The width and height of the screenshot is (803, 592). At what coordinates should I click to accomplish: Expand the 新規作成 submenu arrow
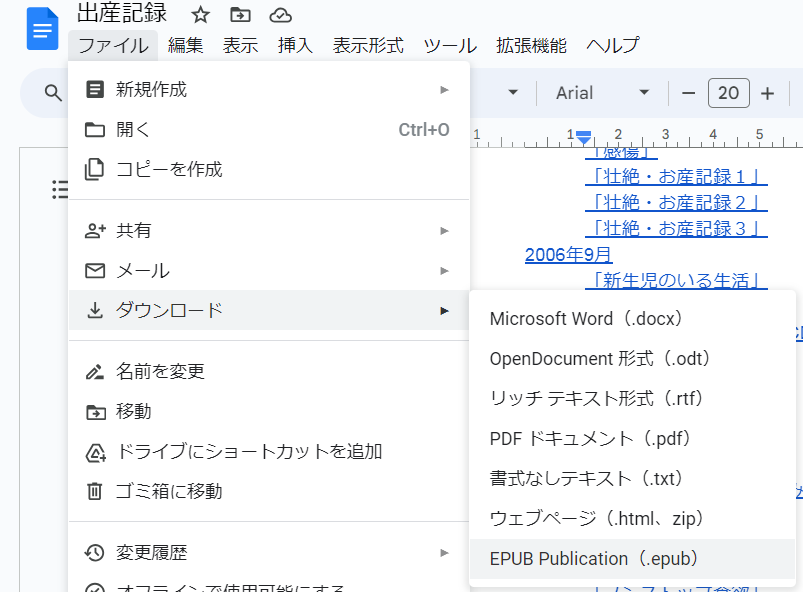[445, 90]
